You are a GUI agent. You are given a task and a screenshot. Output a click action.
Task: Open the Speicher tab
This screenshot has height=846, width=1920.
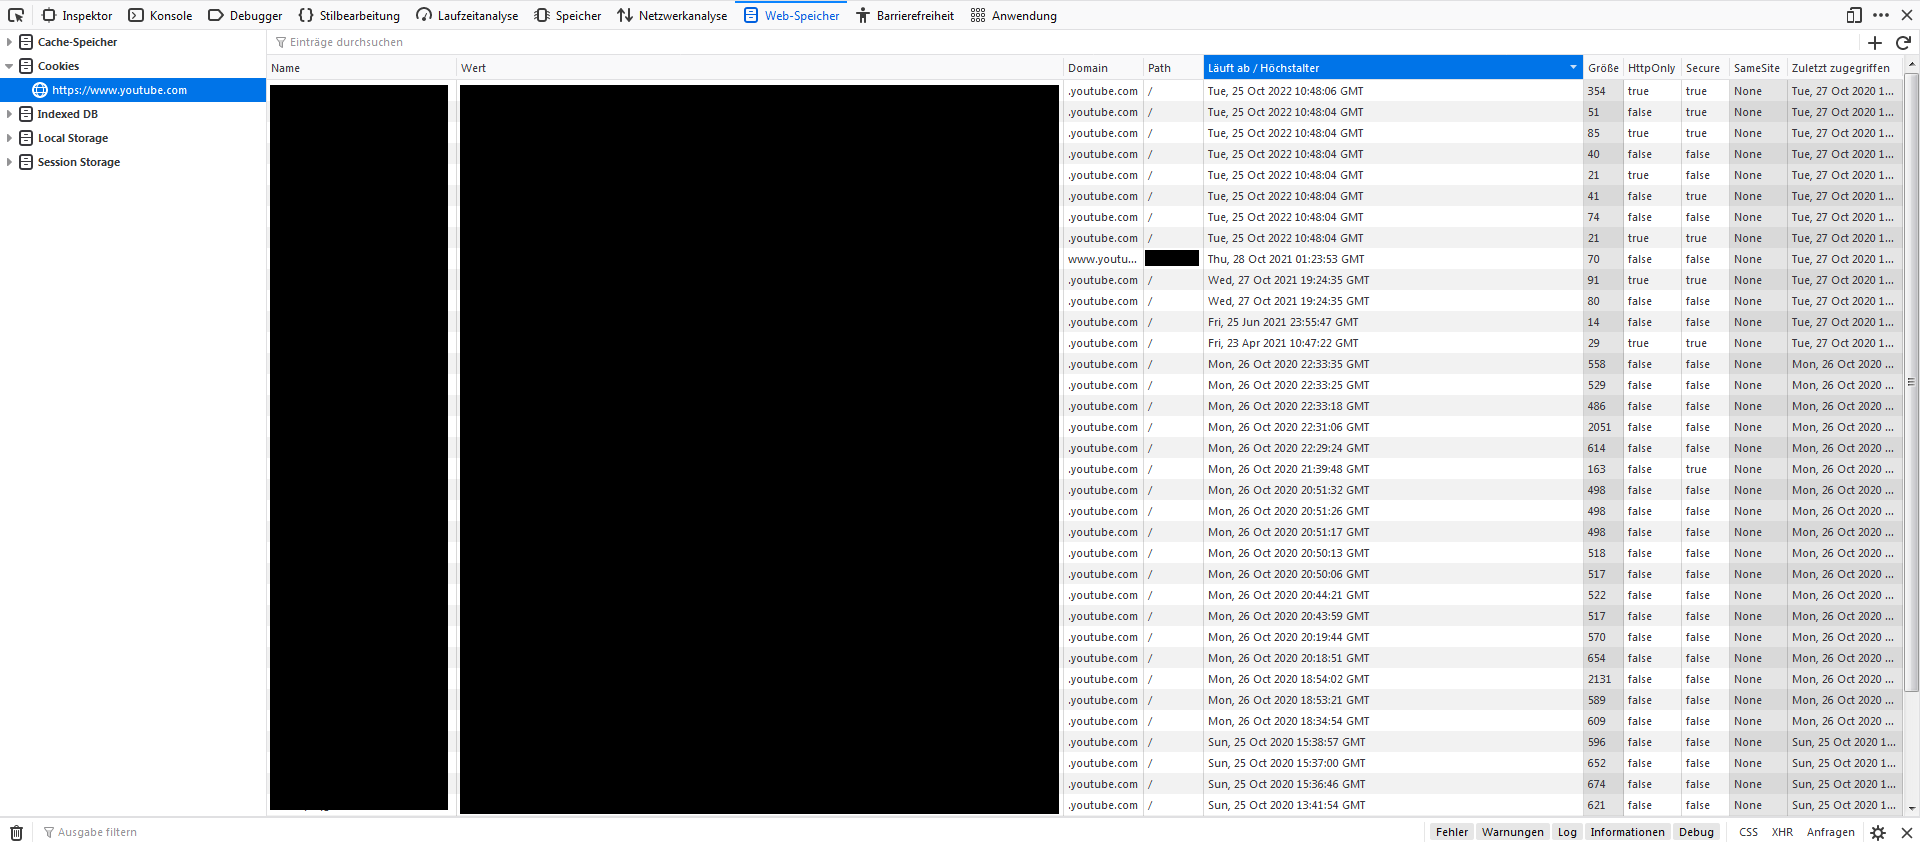568,15
